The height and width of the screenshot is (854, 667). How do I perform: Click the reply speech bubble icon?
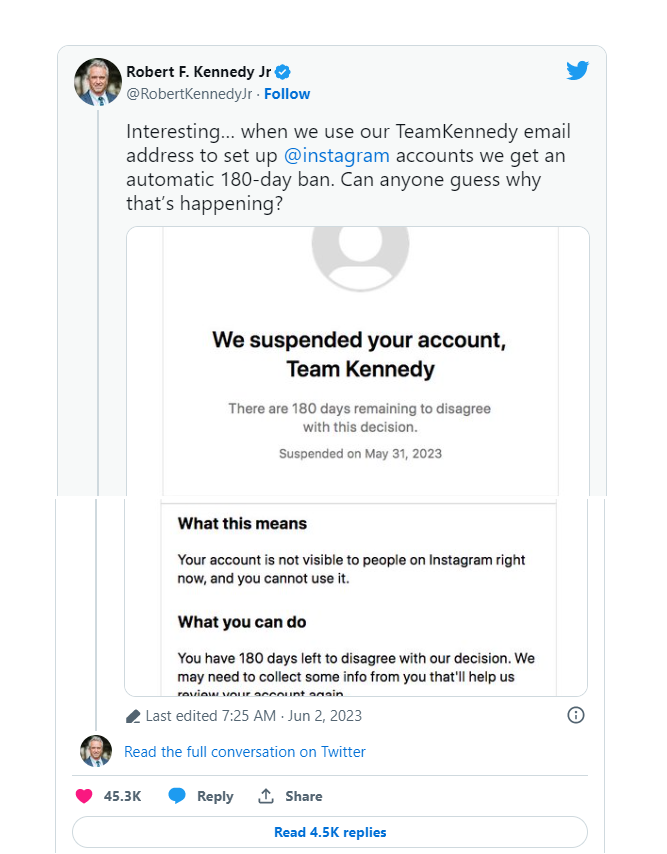[x=177, y=796]
